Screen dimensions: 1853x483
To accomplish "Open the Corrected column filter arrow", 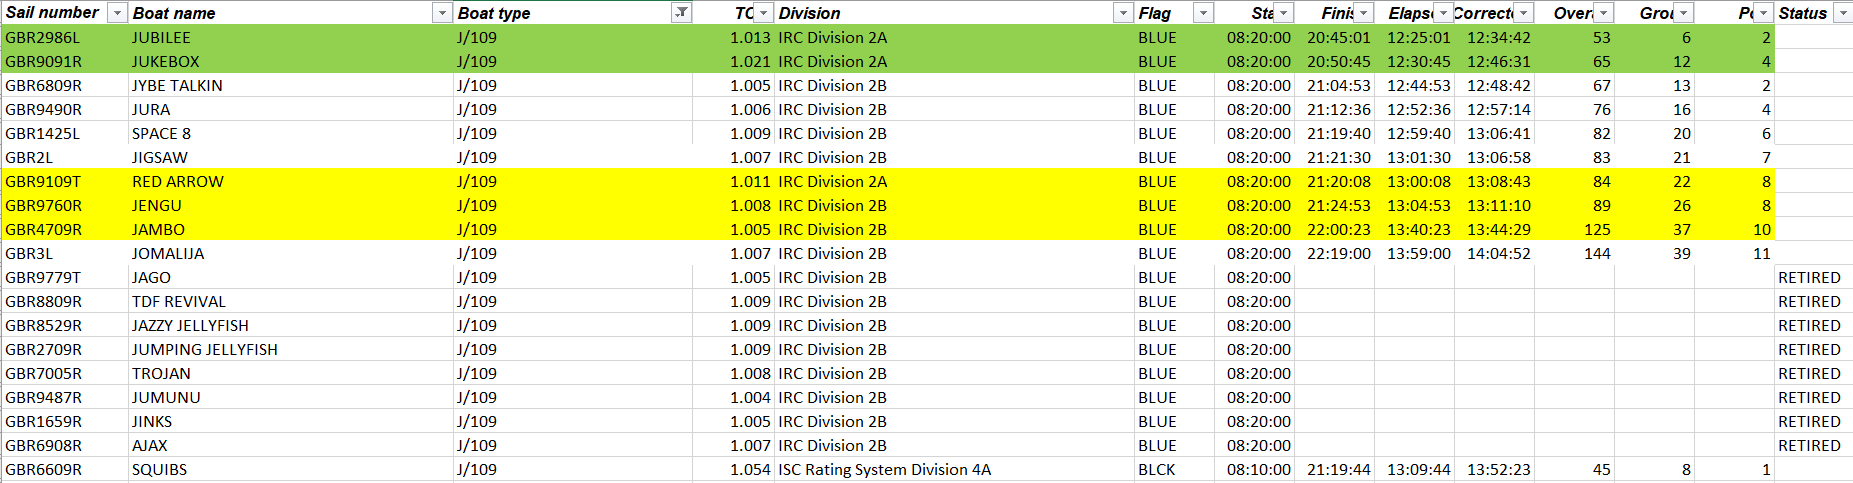I will [x=1523, y=13].
